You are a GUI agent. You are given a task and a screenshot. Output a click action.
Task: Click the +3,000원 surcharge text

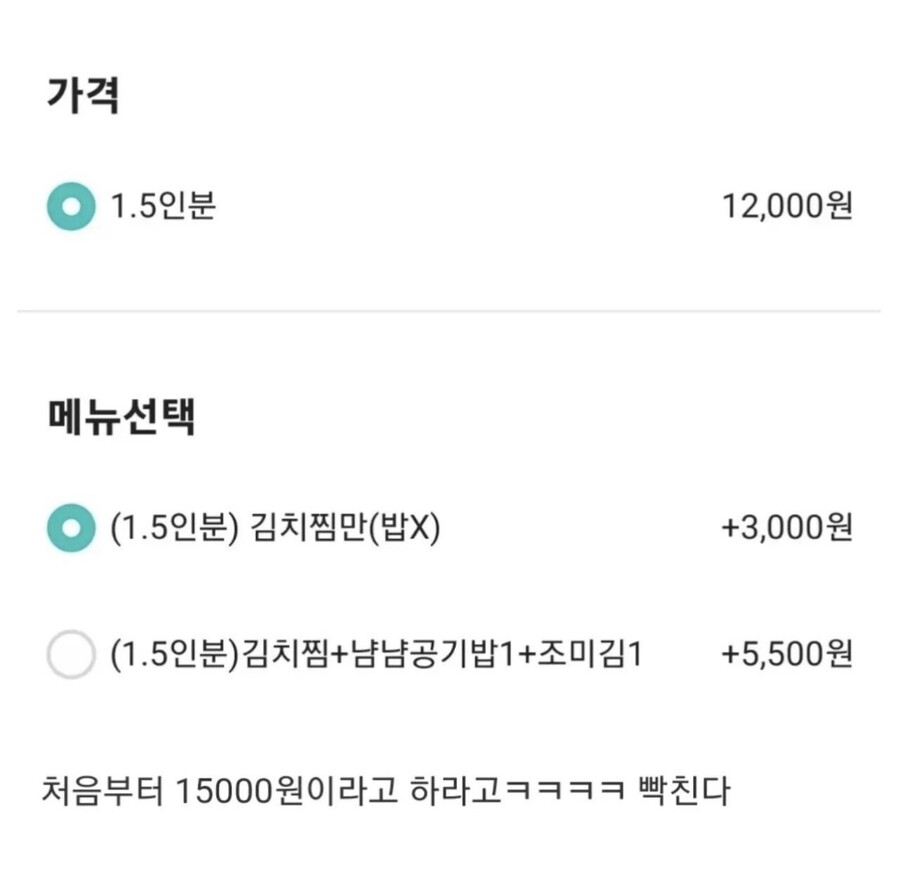787,528
